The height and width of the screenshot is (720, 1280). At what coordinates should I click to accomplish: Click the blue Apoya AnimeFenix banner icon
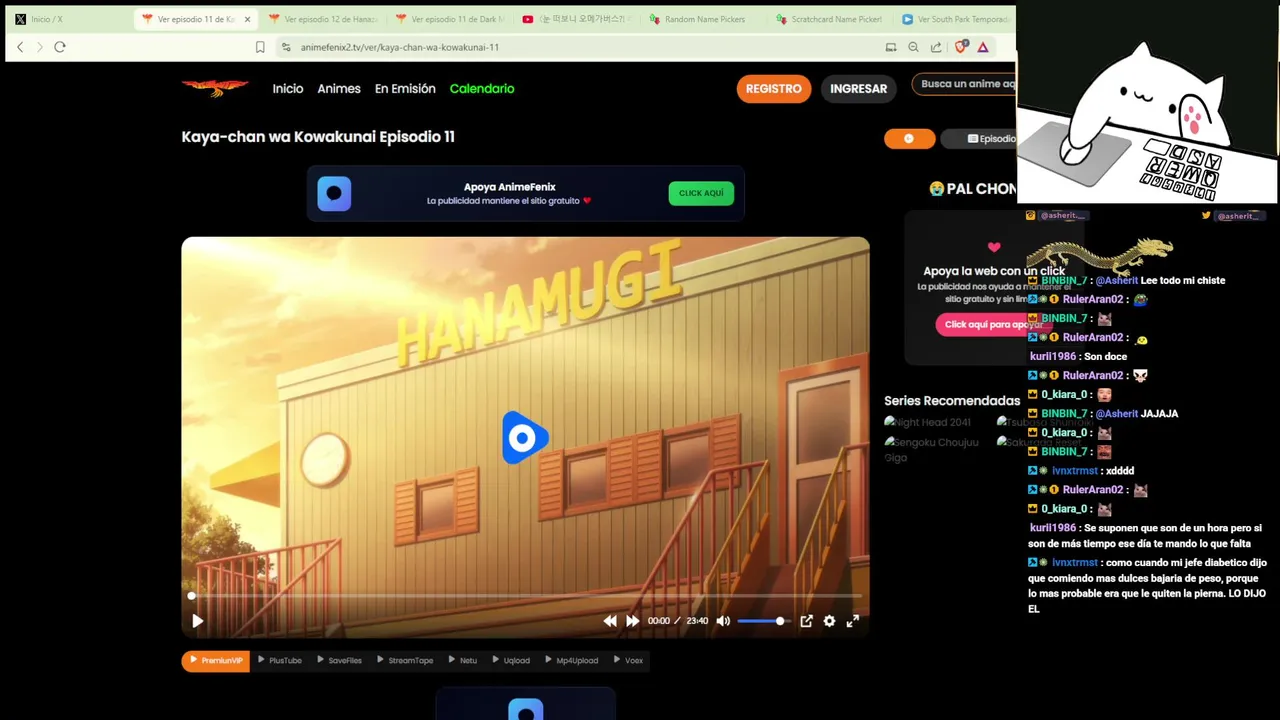(334, 193)
